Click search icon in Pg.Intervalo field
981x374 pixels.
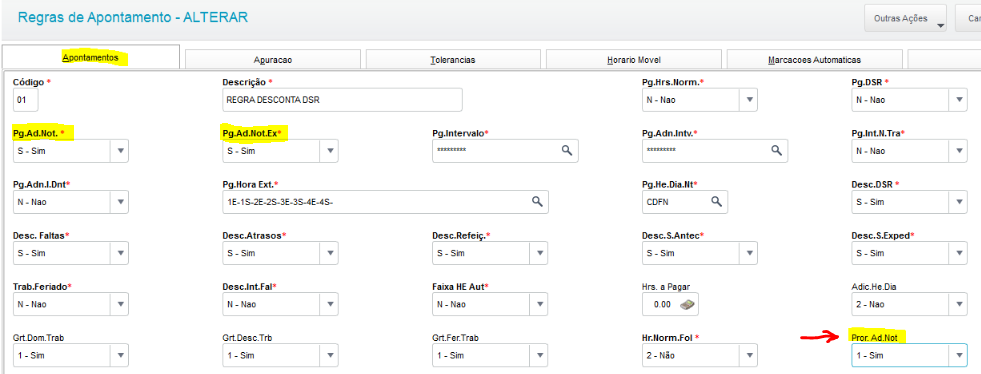(566, 151)
